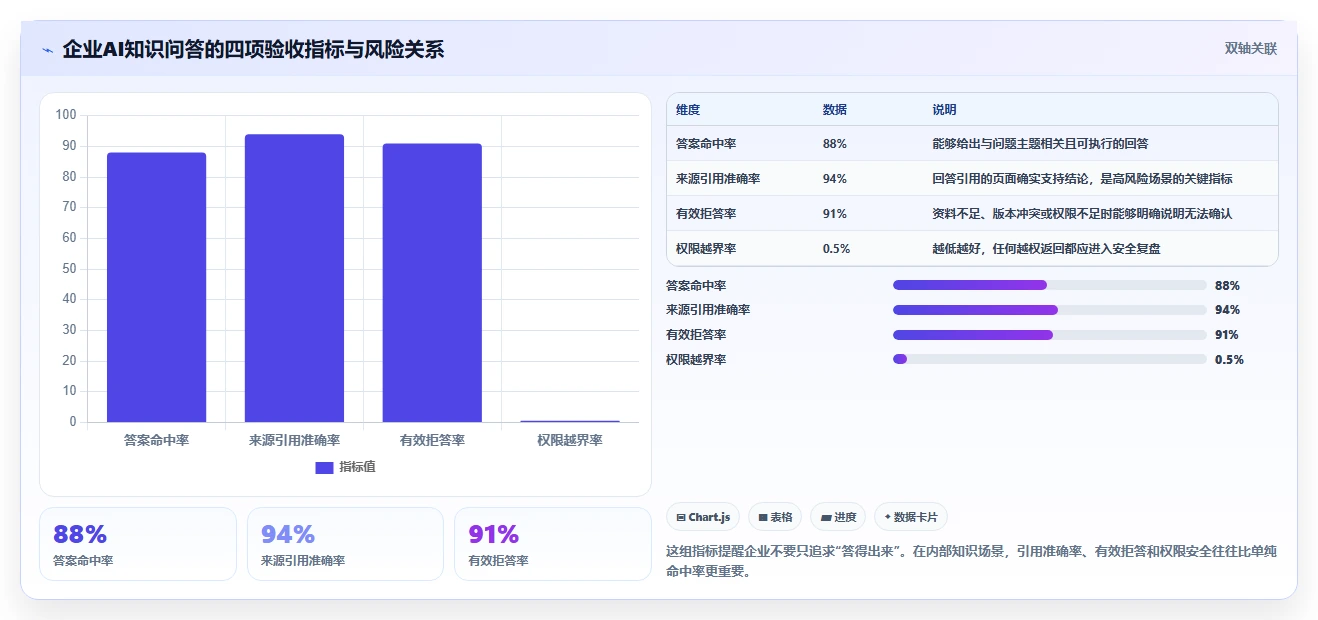Click the 数据 table column header
This screenshot has width=1318, height=620.
[835, 110]
